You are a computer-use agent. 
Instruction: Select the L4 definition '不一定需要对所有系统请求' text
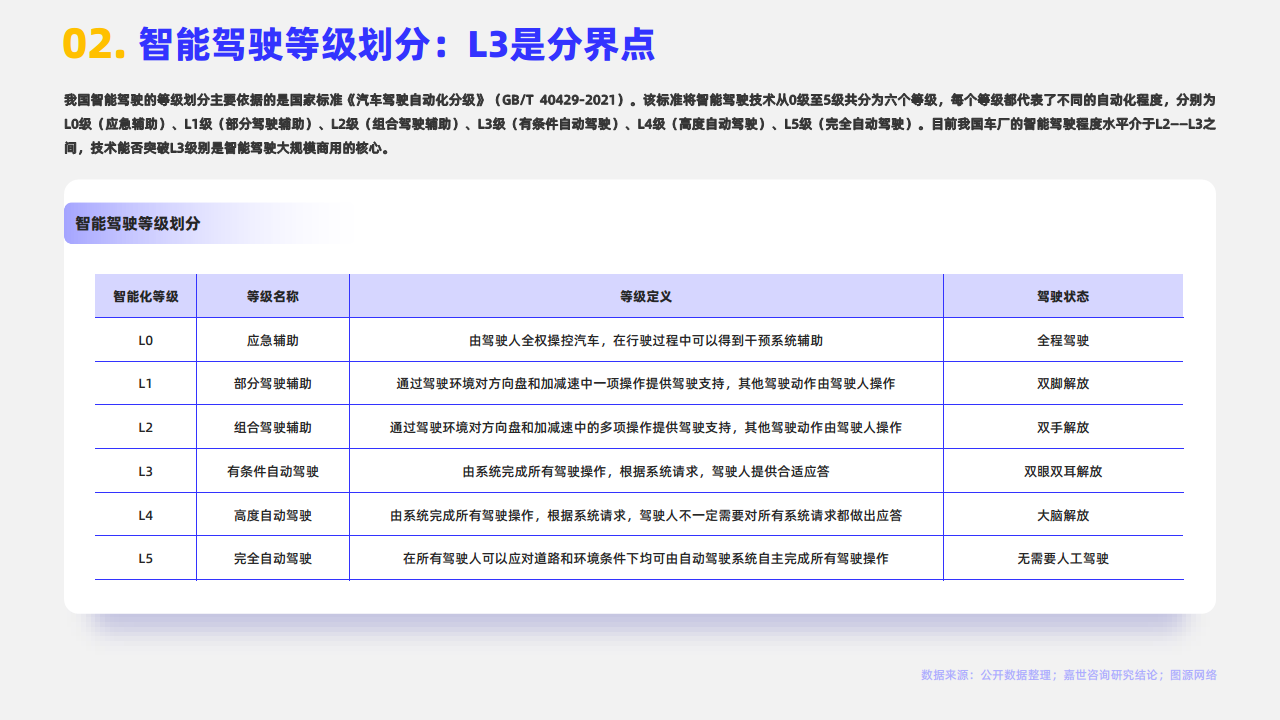click(x=646, y=515)
